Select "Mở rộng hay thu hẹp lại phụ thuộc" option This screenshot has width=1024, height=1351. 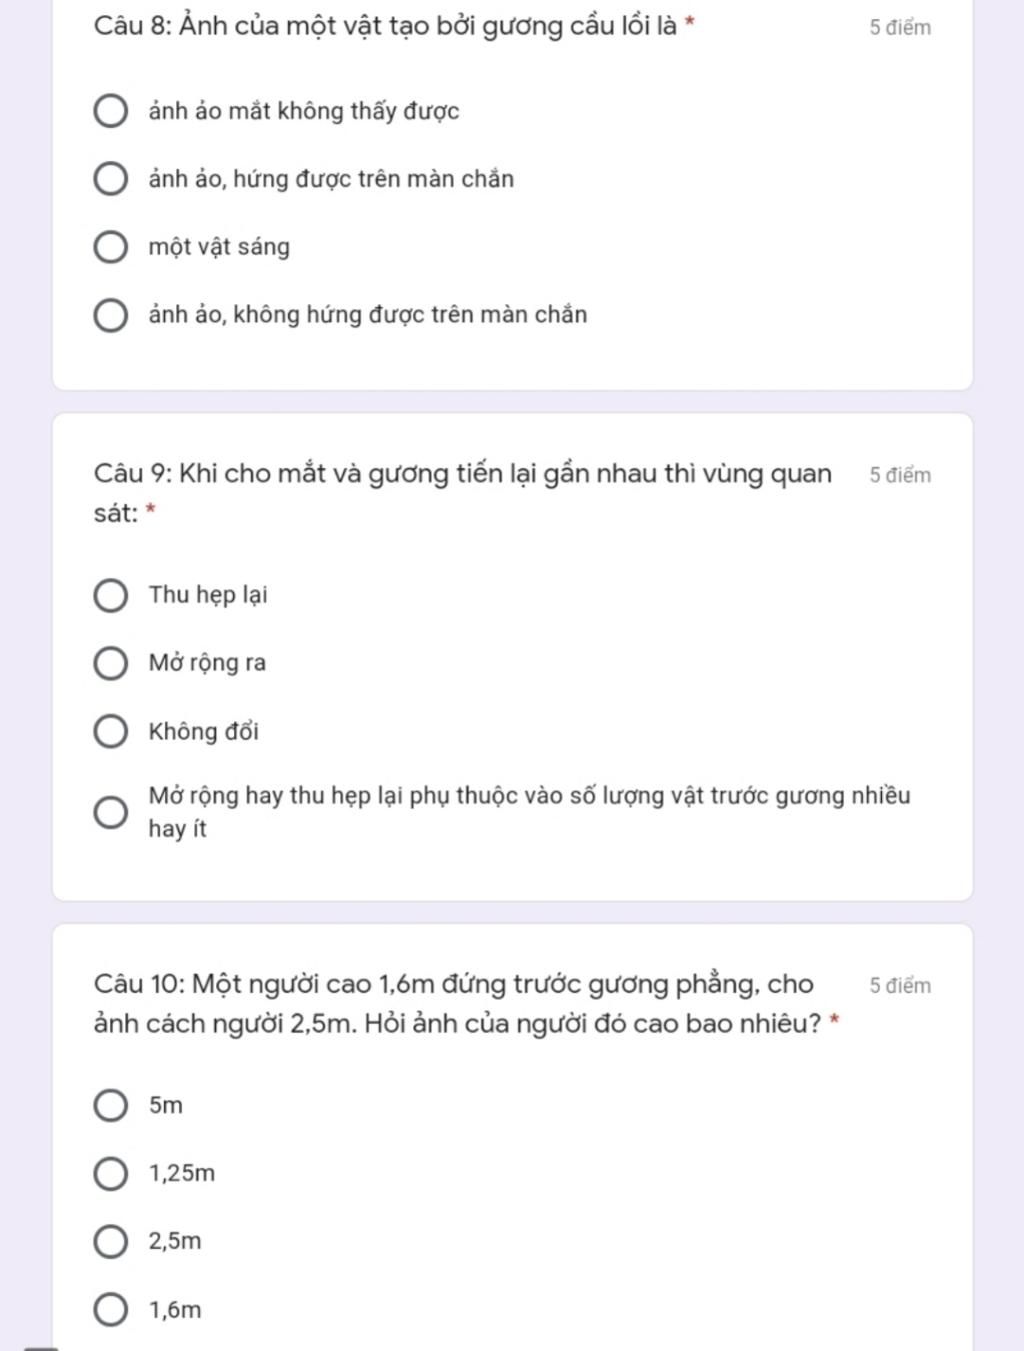tap(110, 812)
